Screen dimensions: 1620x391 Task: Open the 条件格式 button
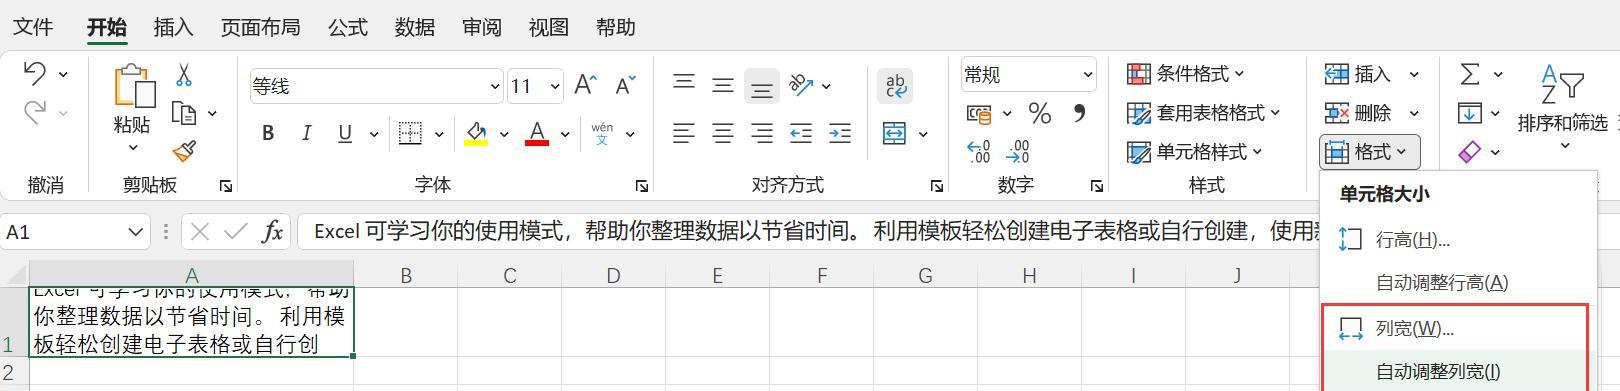(x=1186, y=73)
